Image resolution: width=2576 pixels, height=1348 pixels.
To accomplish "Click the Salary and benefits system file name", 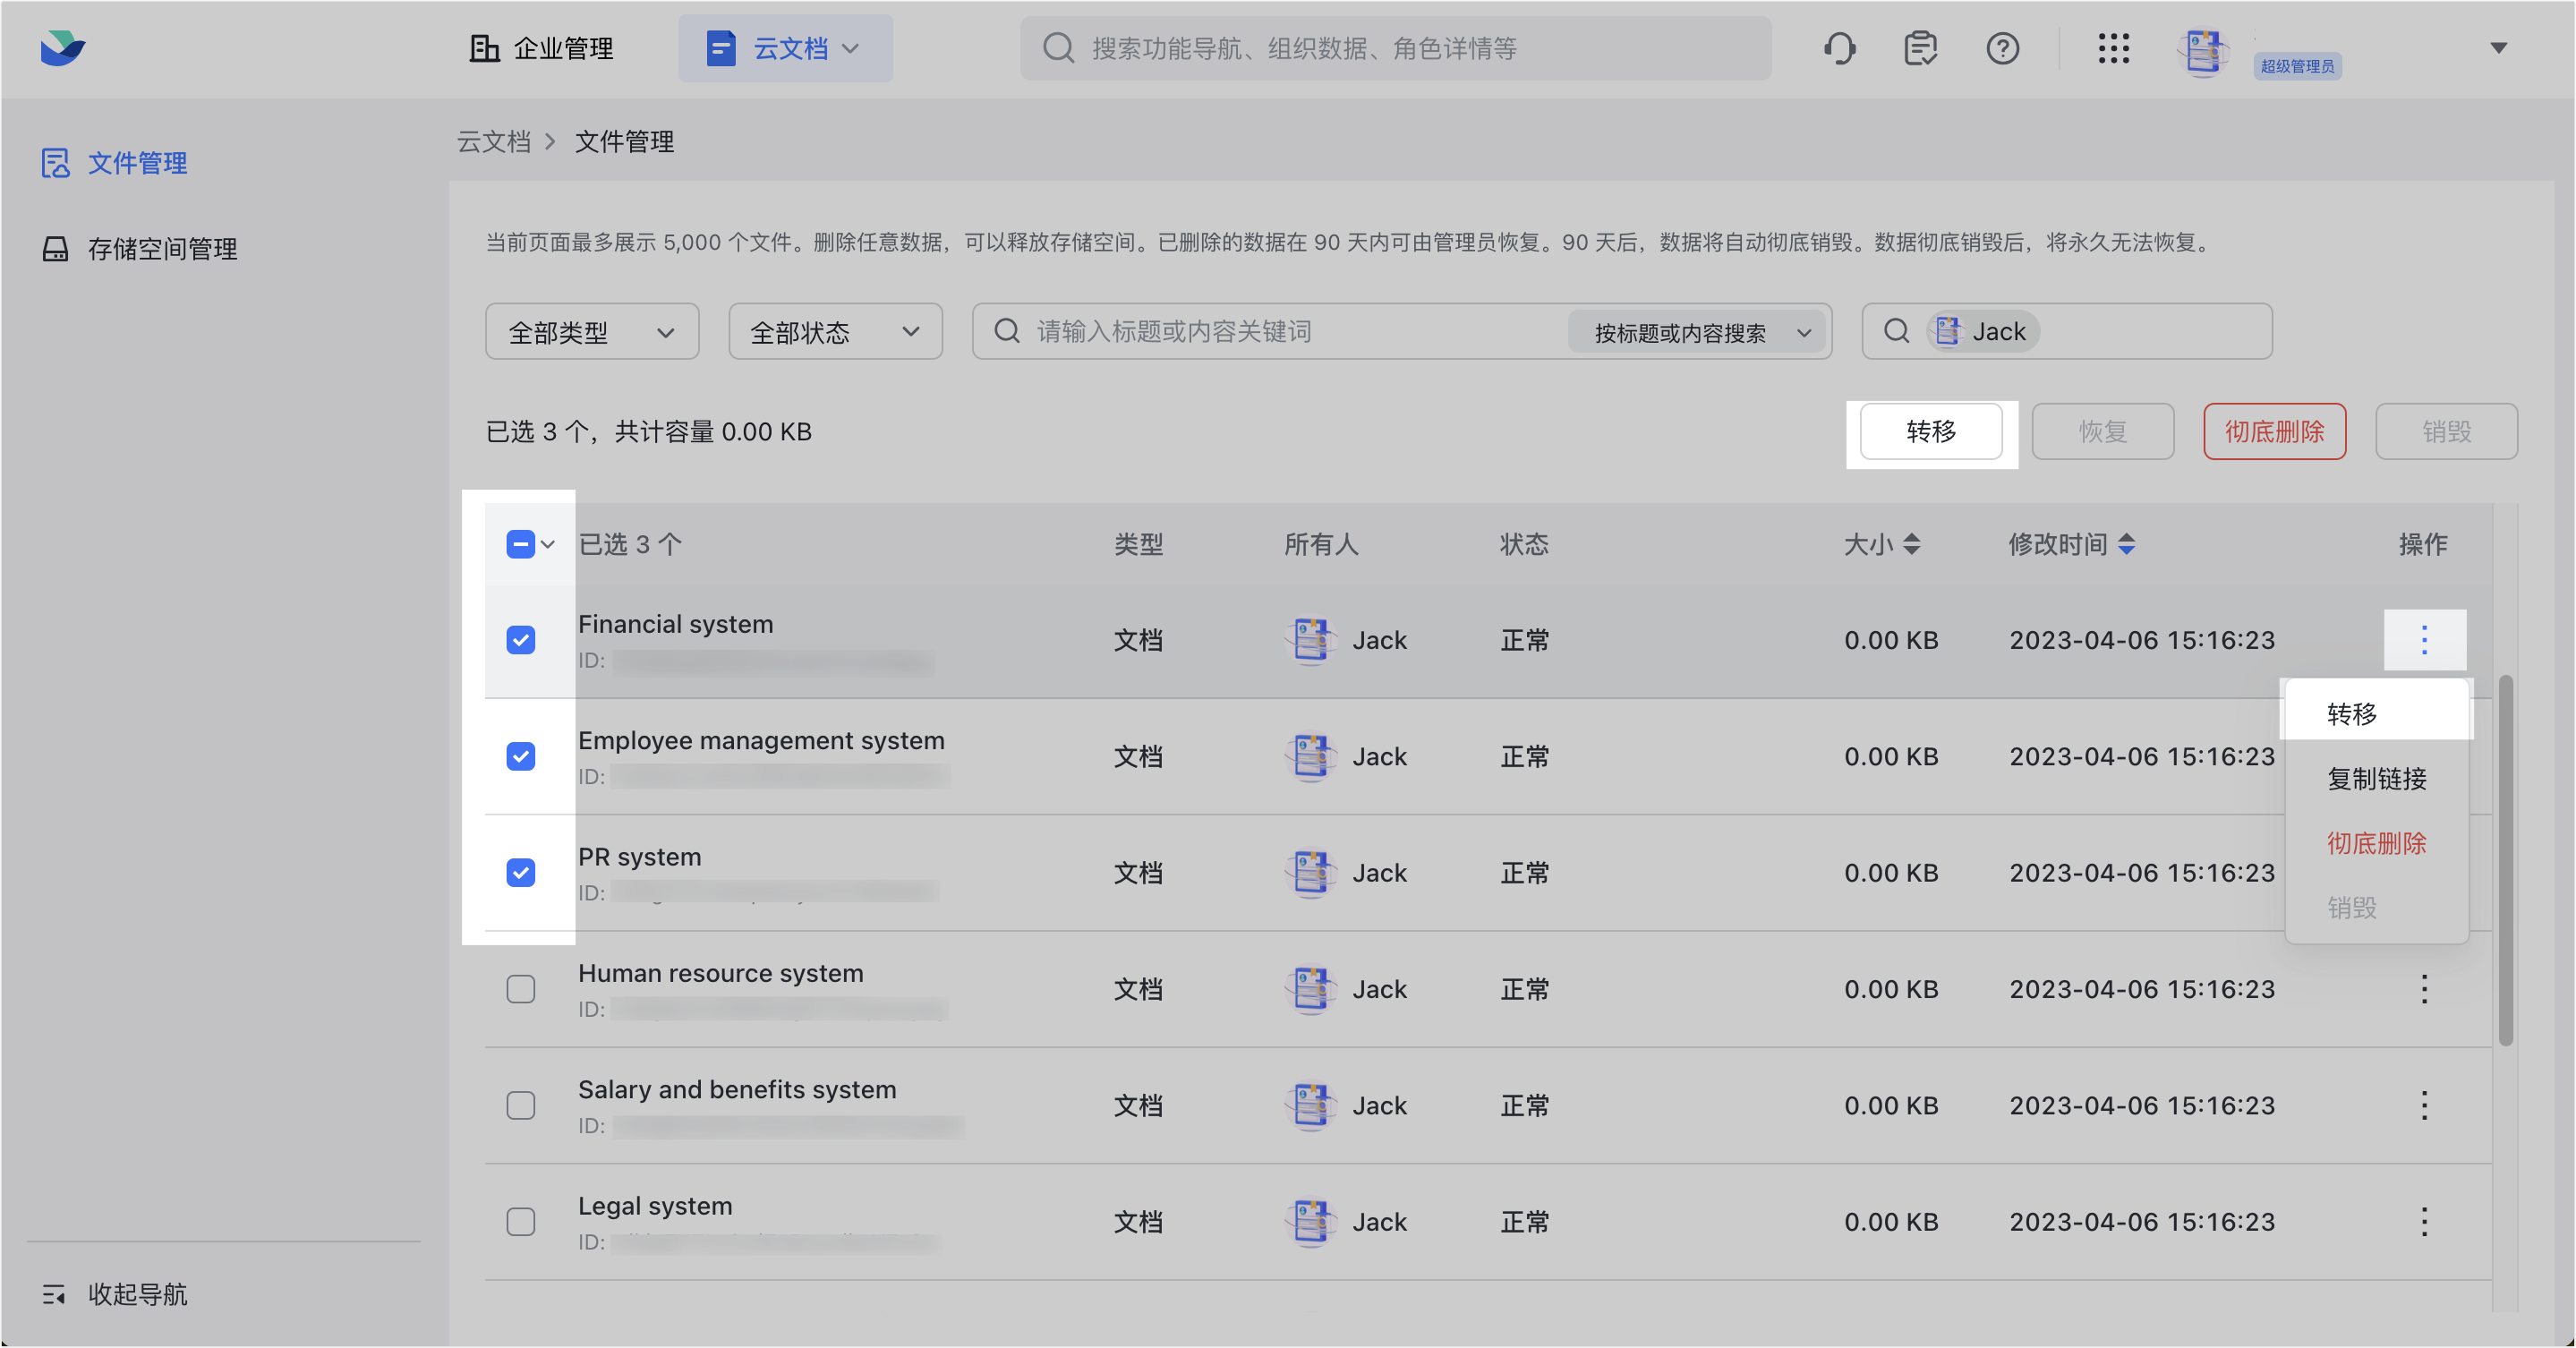I will coord(737,1090).
